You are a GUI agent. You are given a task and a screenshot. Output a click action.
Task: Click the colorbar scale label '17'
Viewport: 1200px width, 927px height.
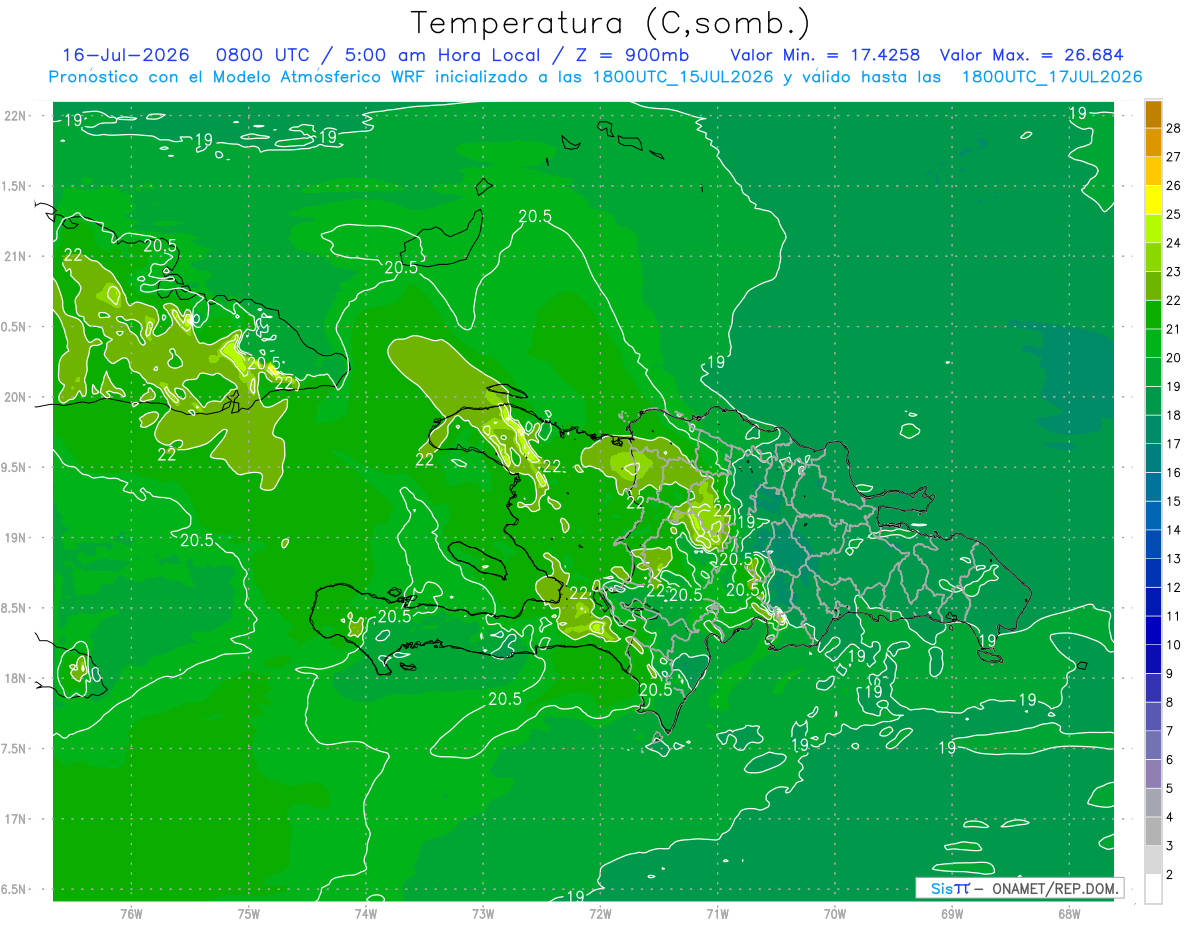(1174, 444)
